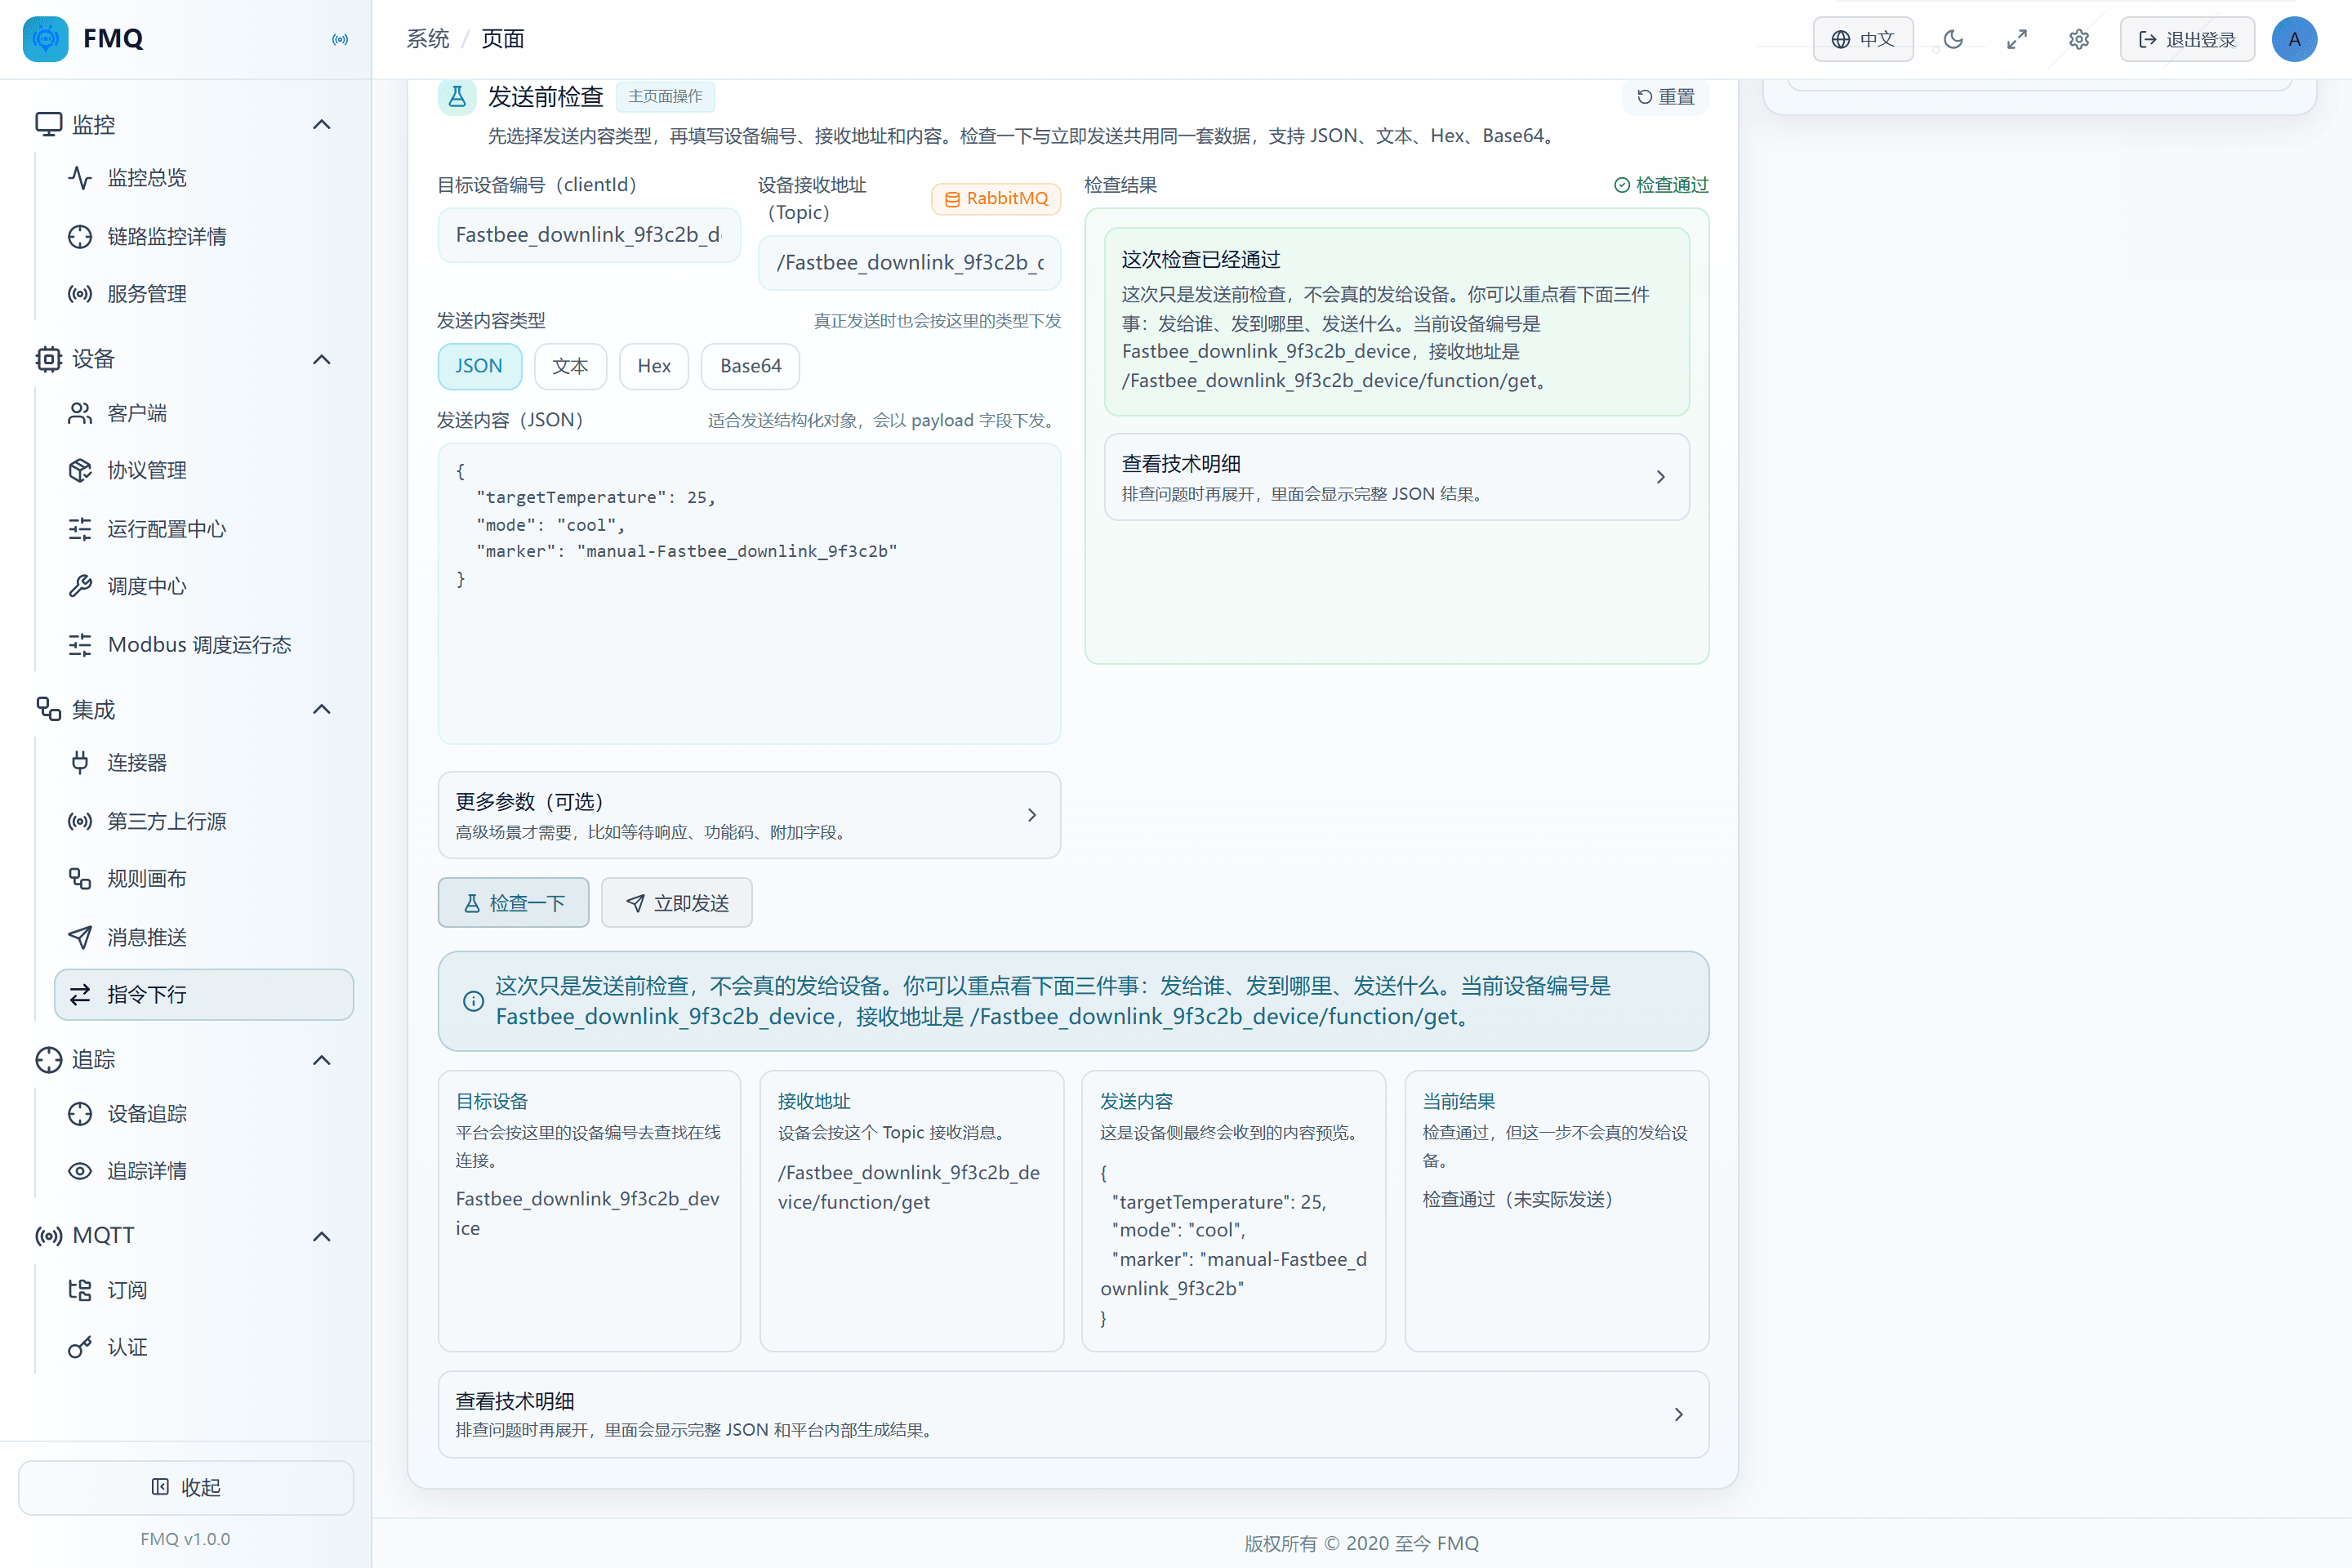Click 连接器 plug icon
The height and width of the screenshot is (1568, 2352).
coord(80,763)
